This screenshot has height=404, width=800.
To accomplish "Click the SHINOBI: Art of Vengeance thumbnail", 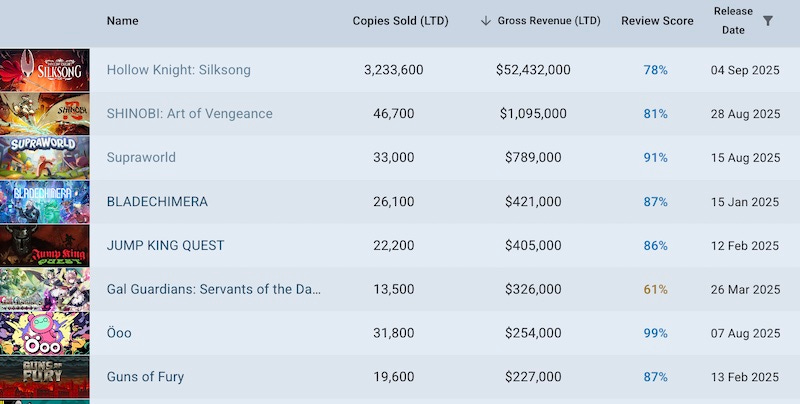I will (x=45, y=114).
